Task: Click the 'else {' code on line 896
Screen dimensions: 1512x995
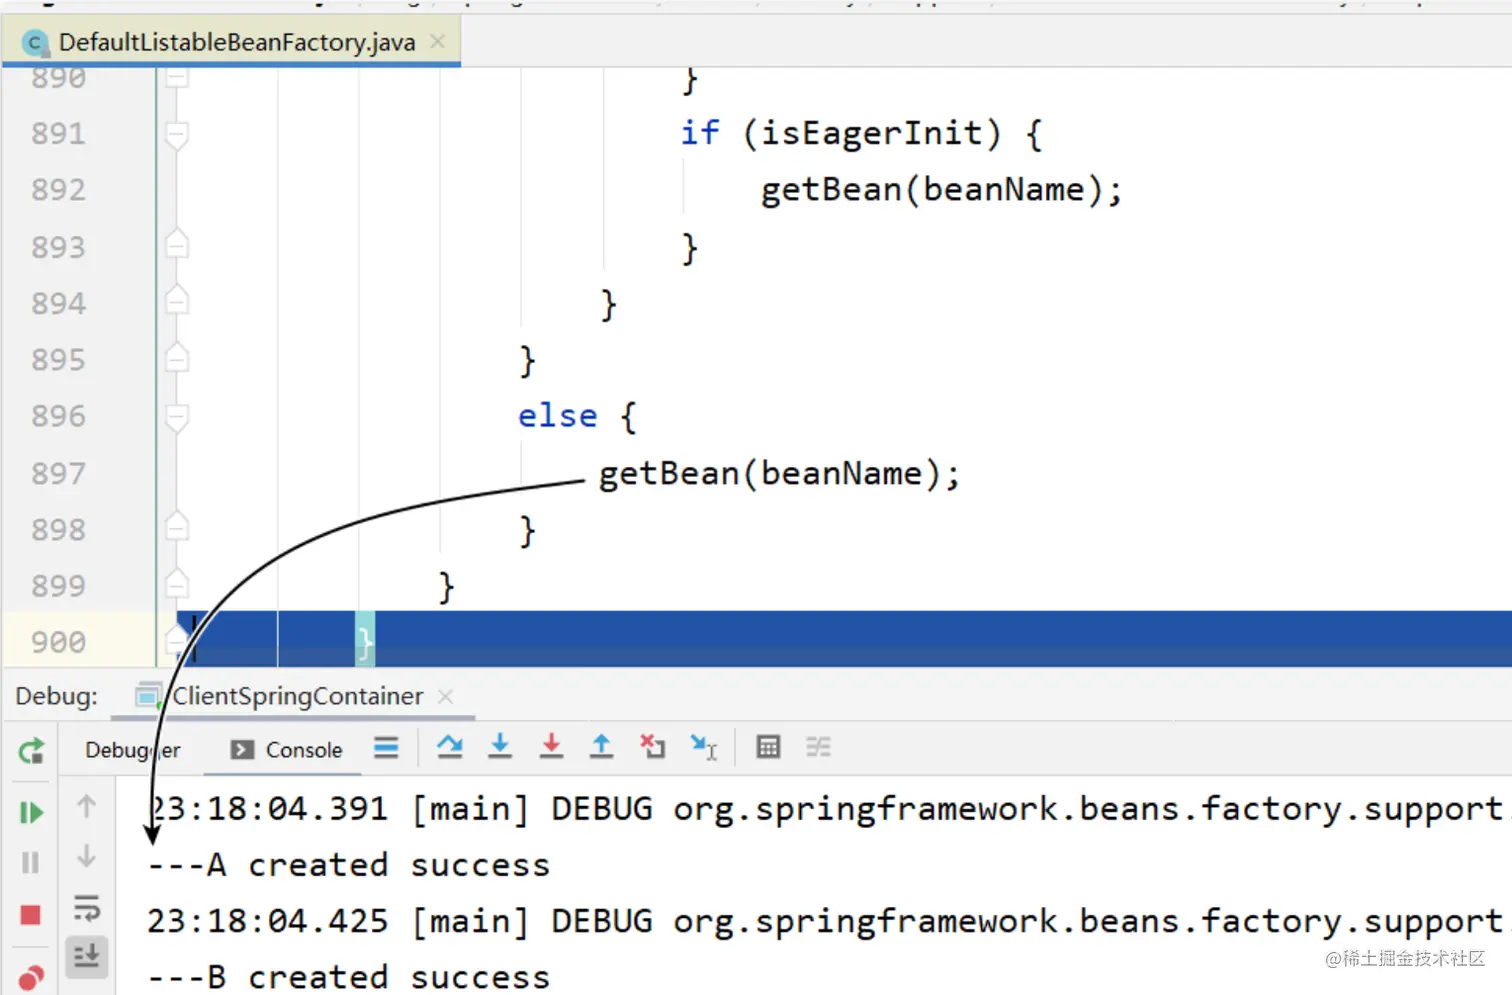Action: tap(577, 416)
